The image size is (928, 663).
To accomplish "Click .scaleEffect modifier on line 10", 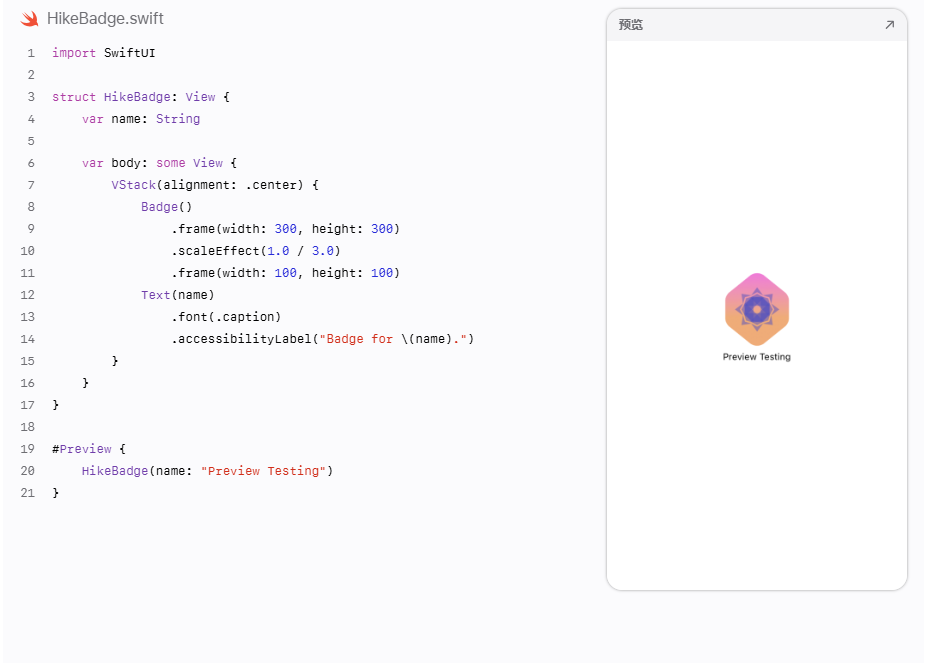I will (x=215, y=251).
